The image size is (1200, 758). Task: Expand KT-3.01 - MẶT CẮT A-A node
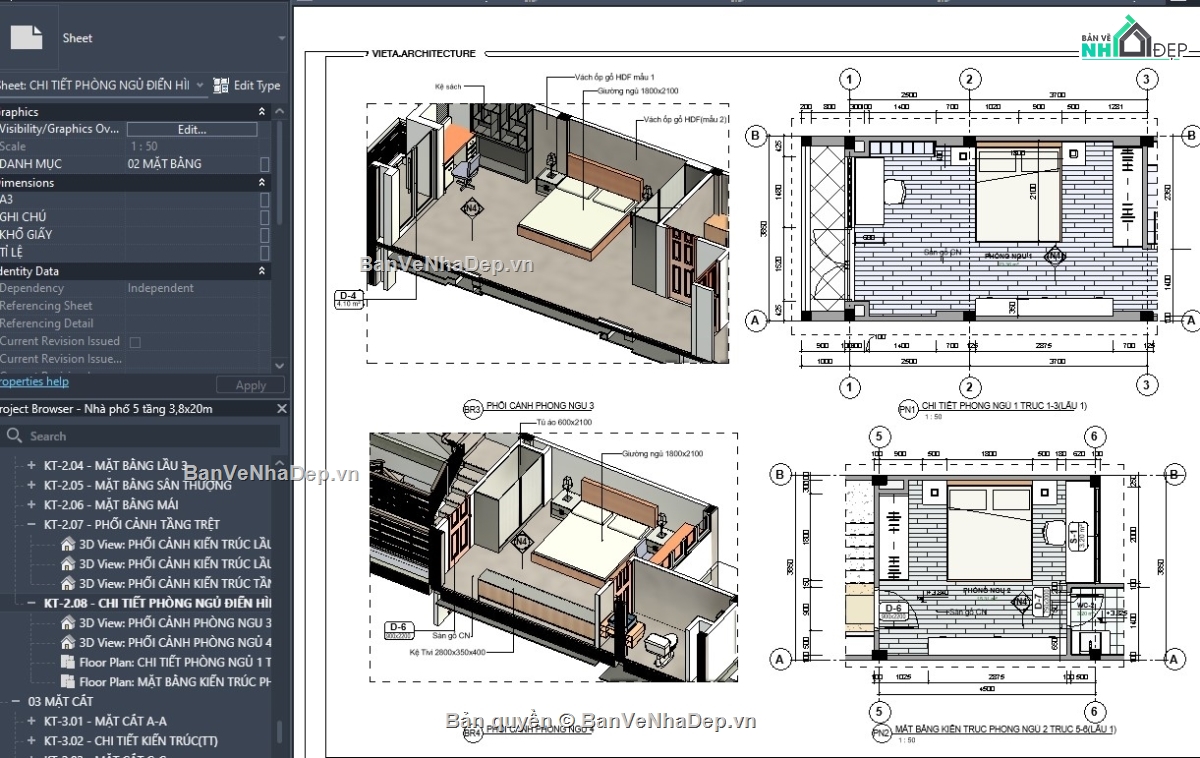[33, 721]
